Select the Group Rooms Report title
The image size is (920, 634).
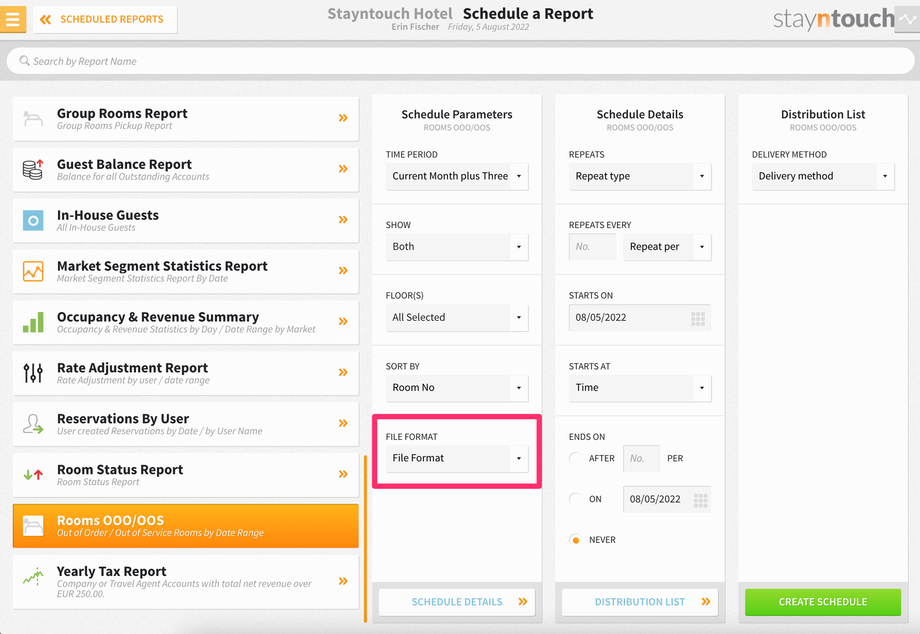[122, 113]
